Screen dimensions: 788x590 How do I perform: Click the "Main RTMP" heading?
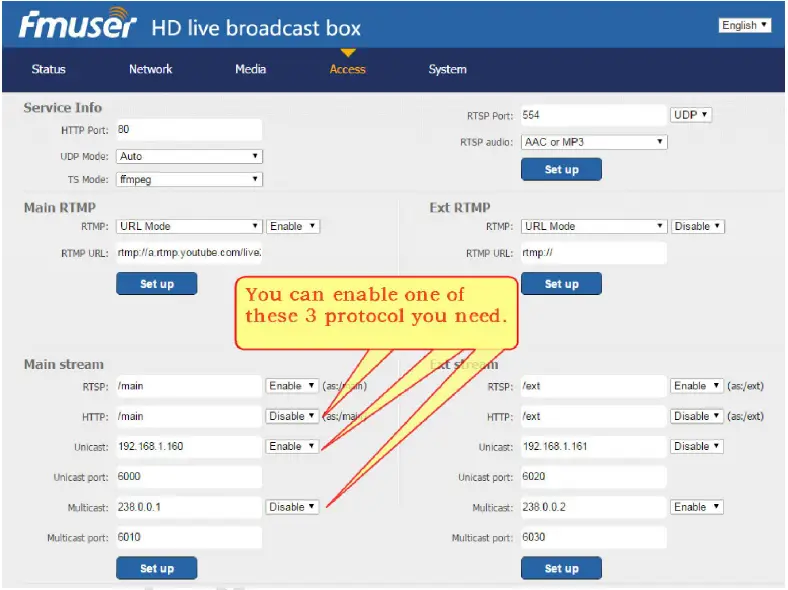(x=60, y=208)
